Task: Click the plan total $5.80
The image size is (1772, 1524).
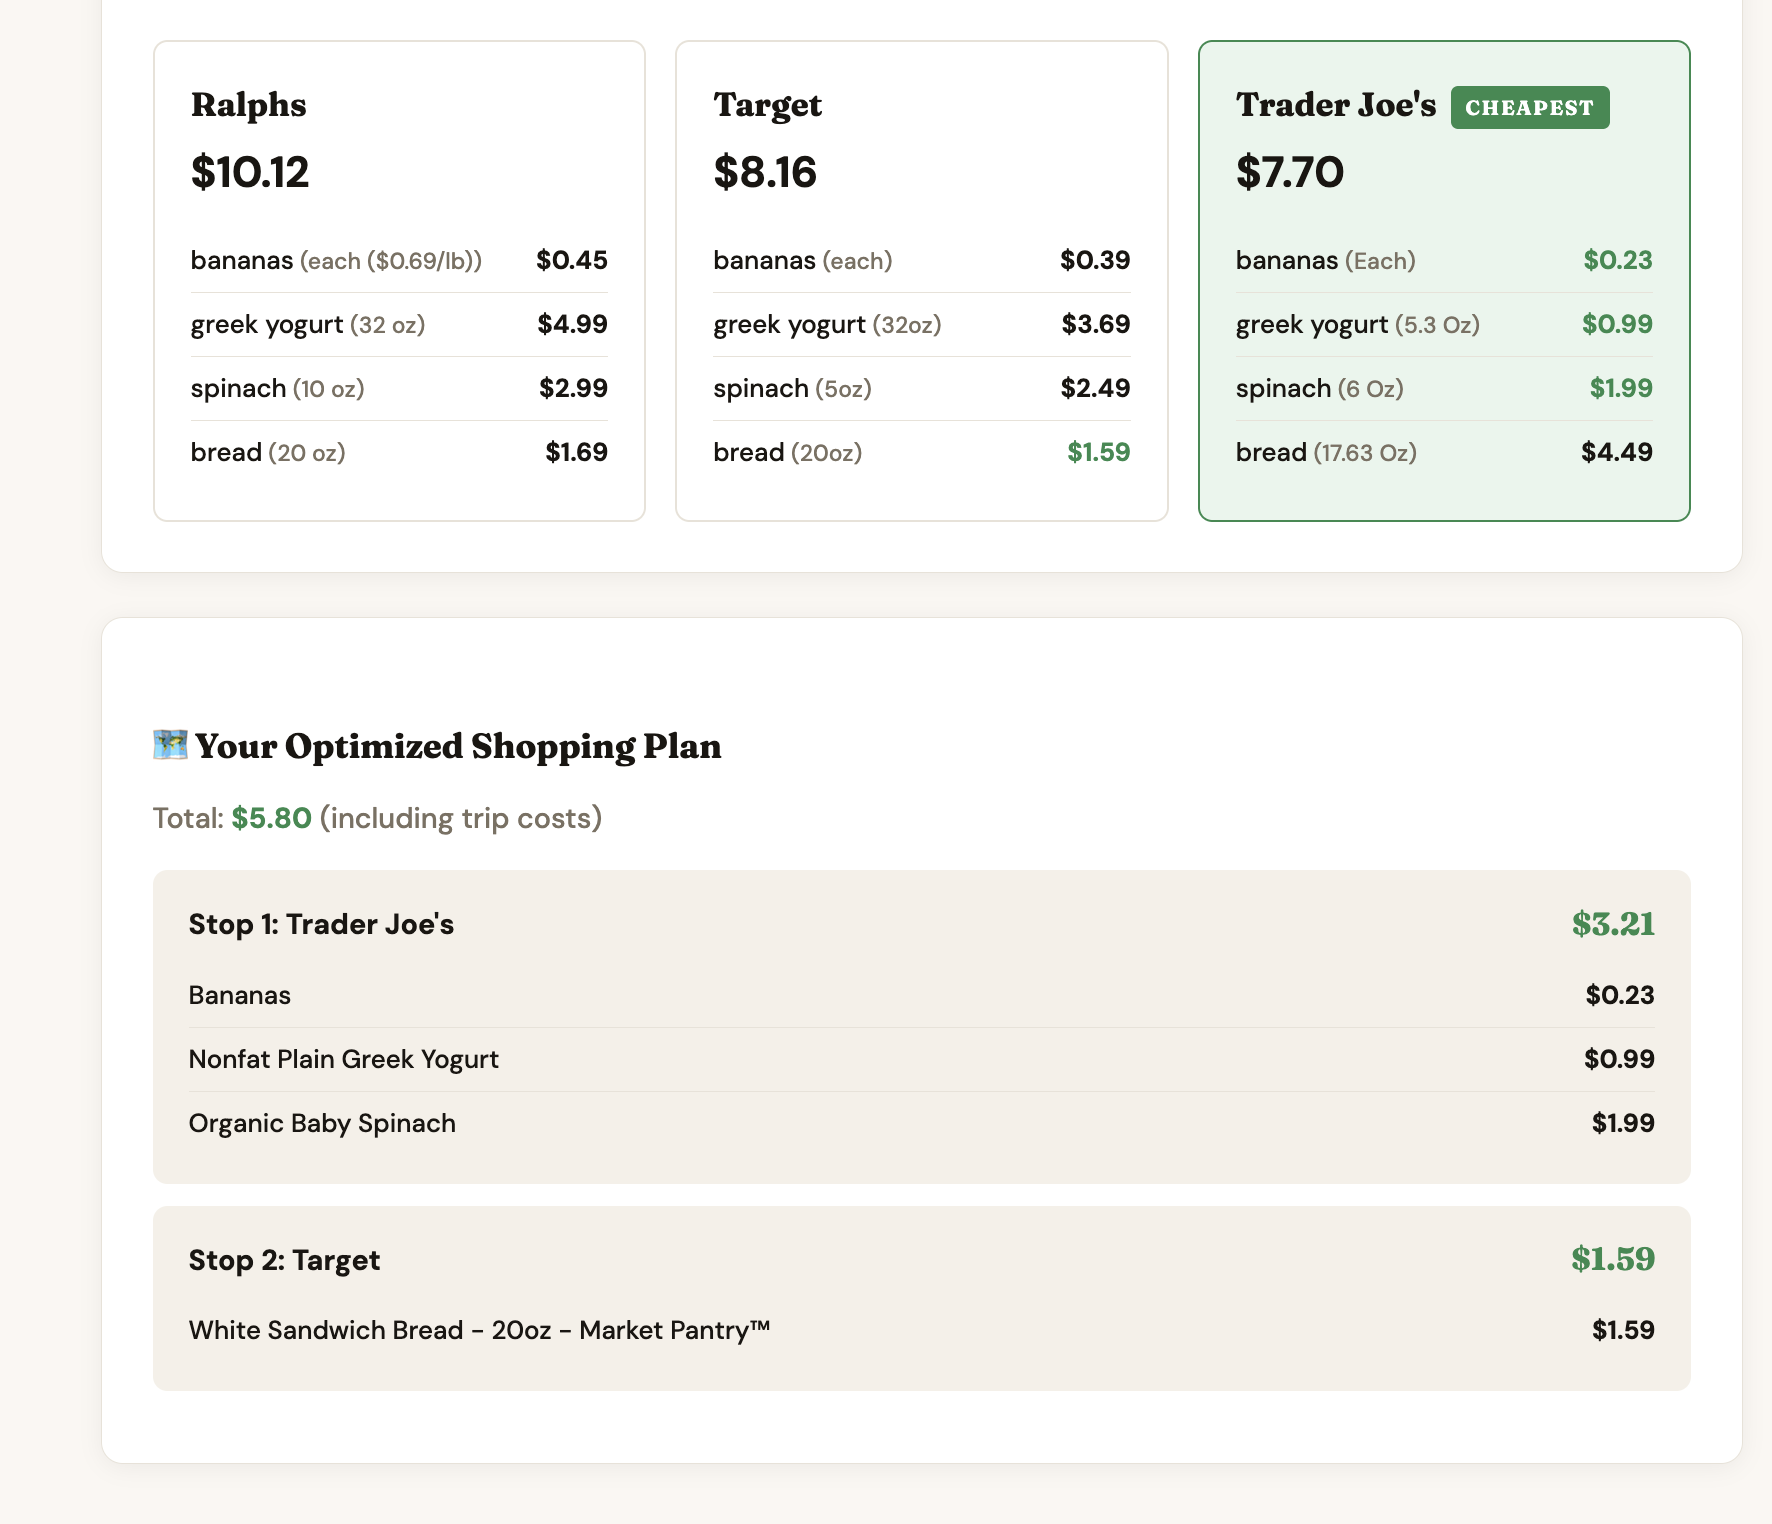Action: [271, 818]
